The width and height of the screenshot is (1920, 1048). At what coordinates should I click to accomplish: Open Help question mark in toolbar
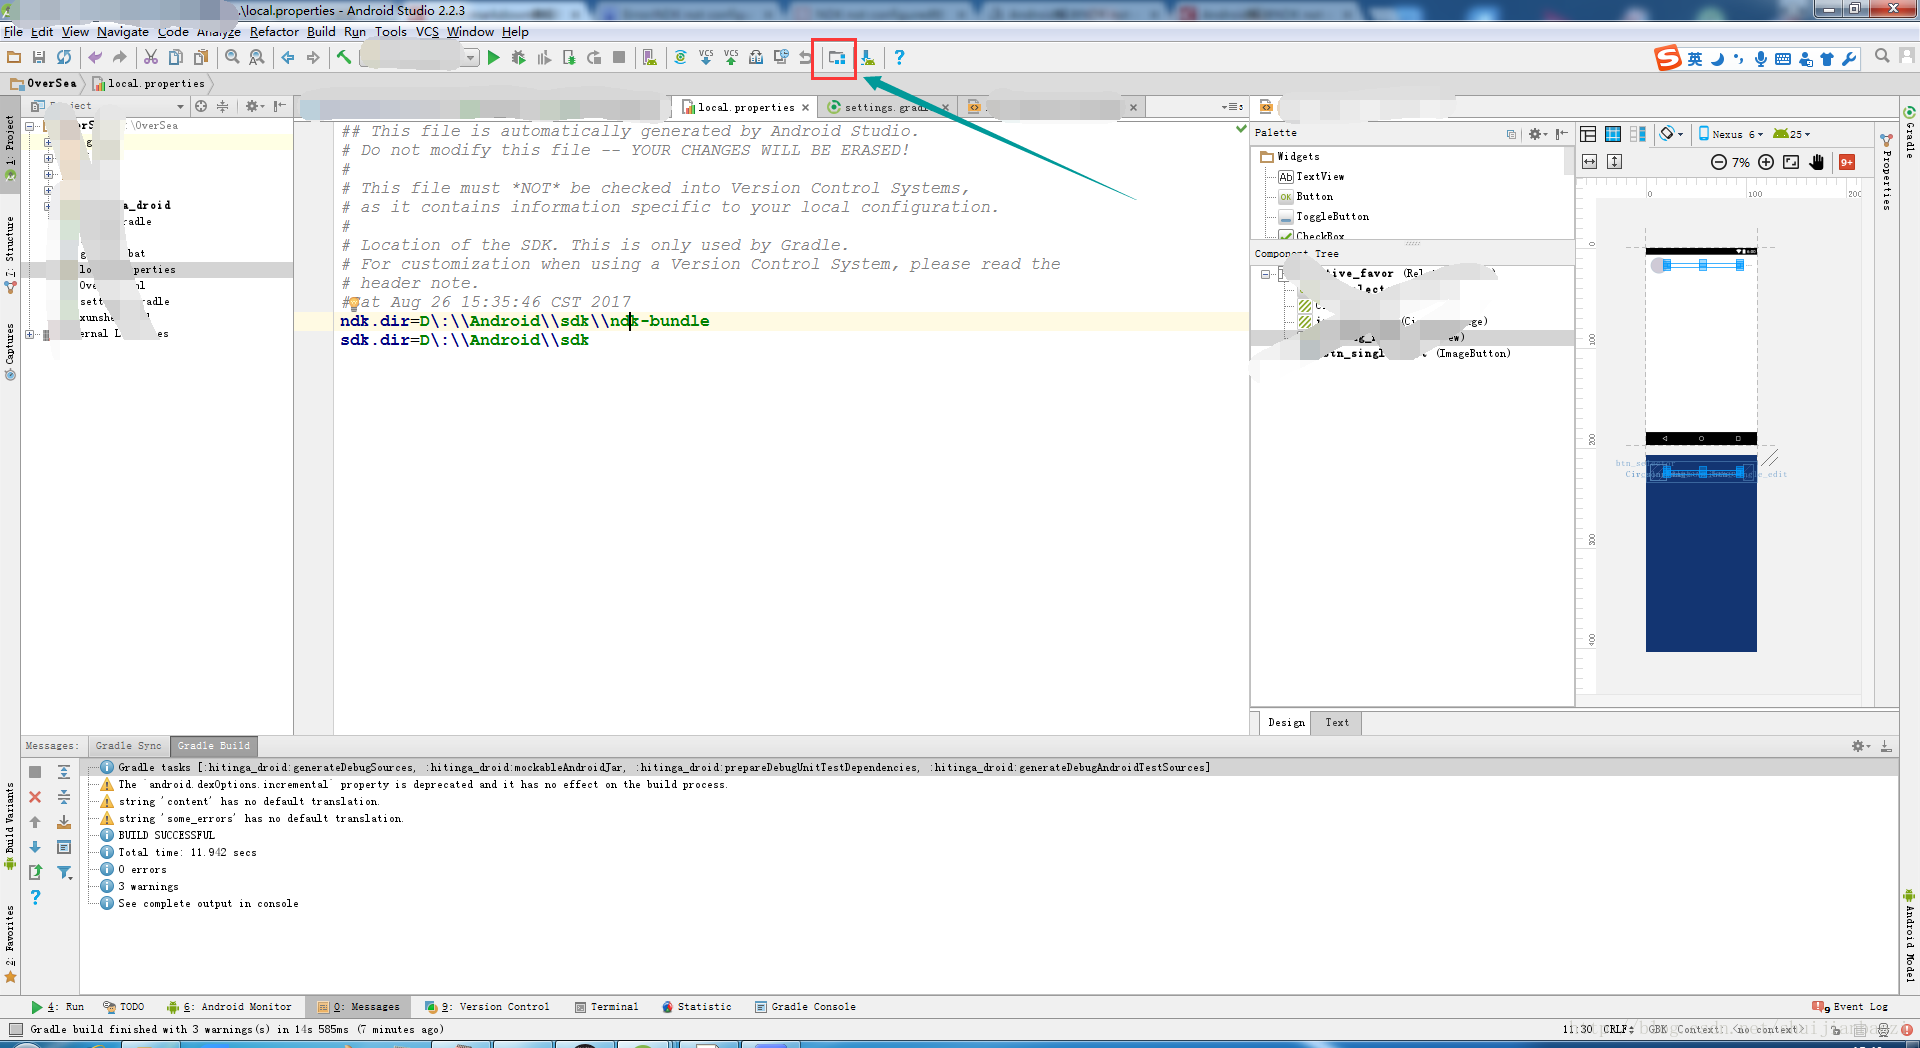[x=899, y=58]
